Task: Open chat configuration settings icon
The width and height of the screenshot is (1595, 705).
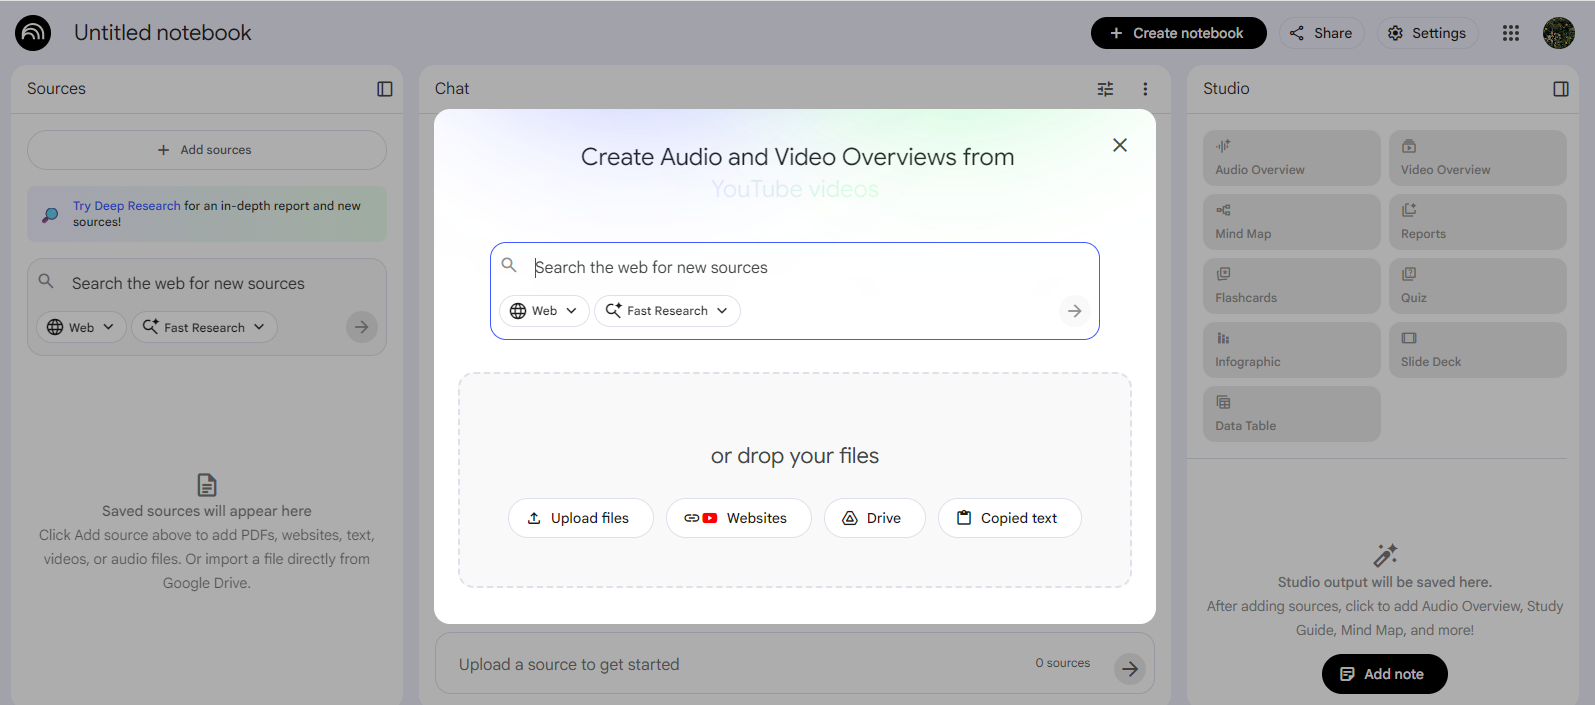Action: (1105, 89)
